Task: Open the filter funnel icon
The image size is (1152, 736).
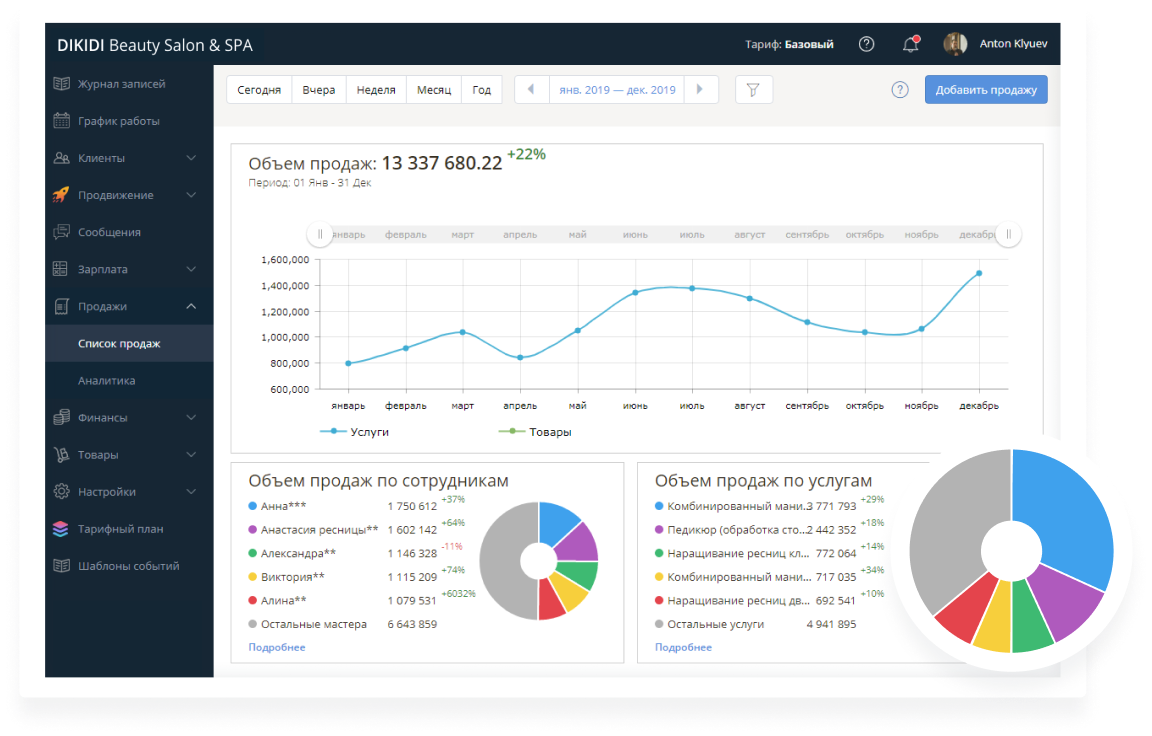Action: pos(754,90)
